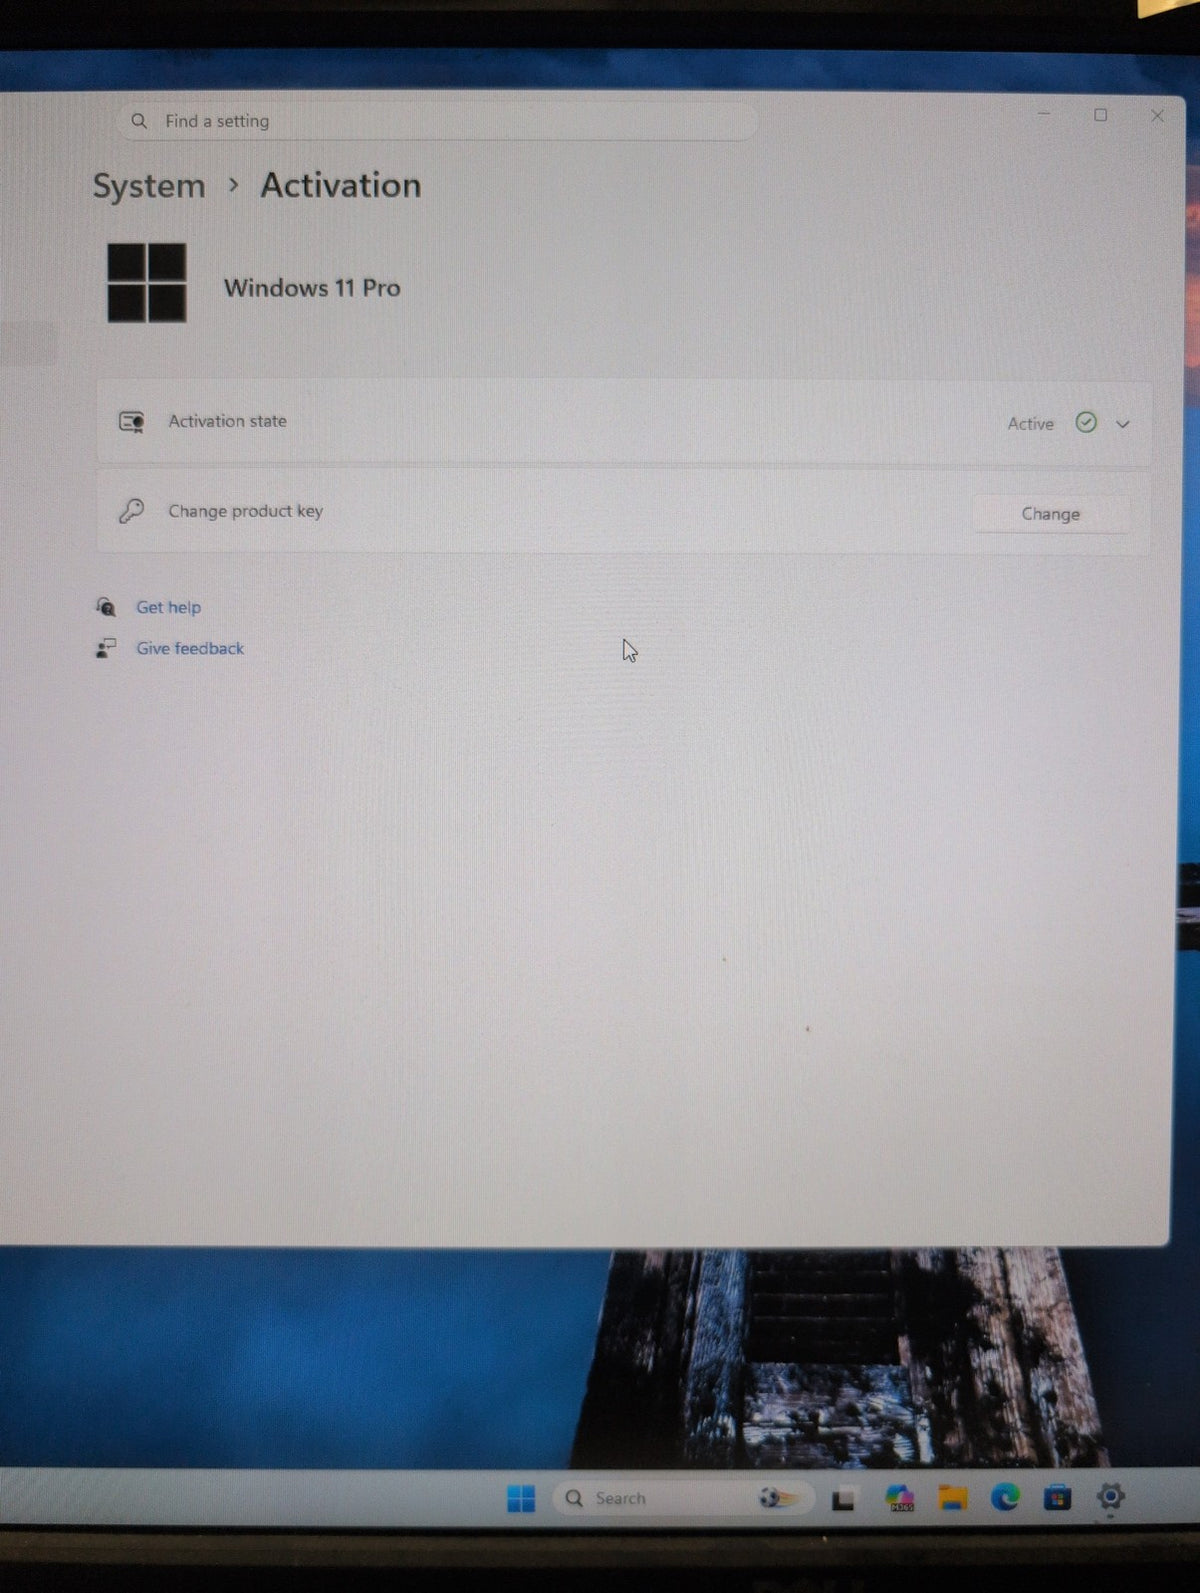Click the green Active checkmark icon
Image resolution: width=1200 pixels, height=1593 pixels.
1086,422
